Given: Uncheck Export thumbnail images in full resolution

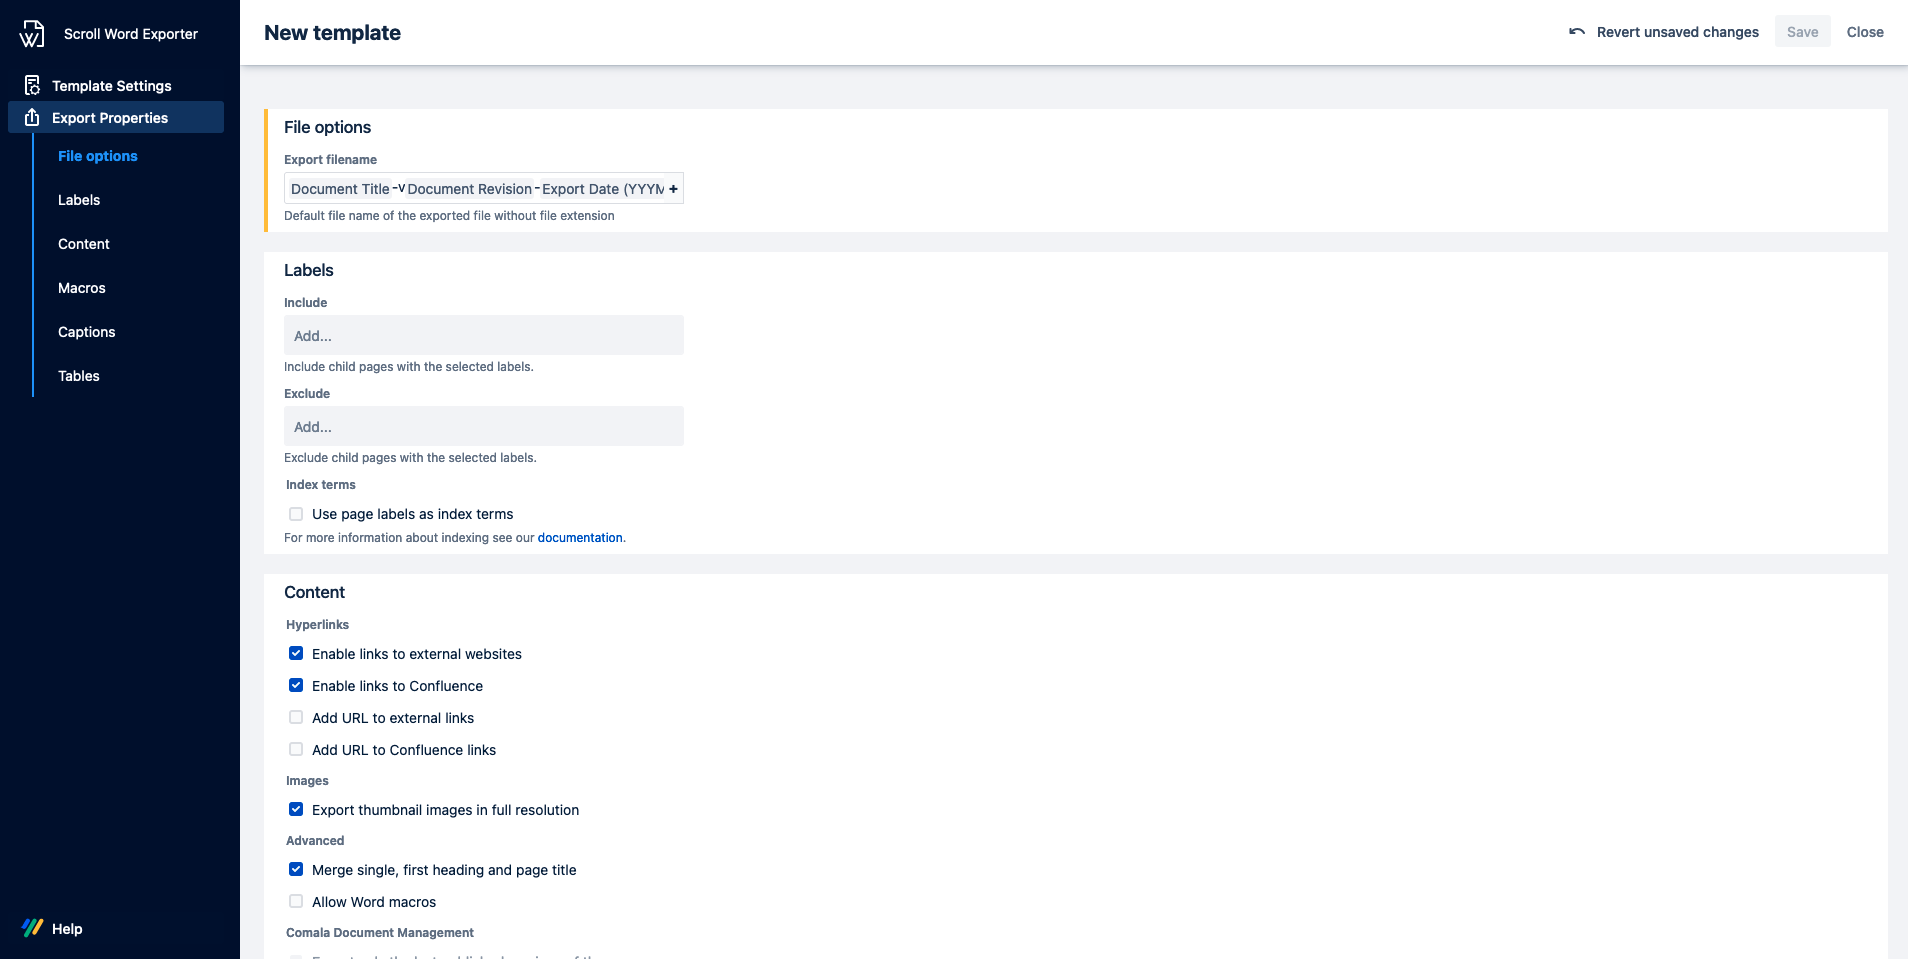Looking at the screenshot, I should [296, 810].
